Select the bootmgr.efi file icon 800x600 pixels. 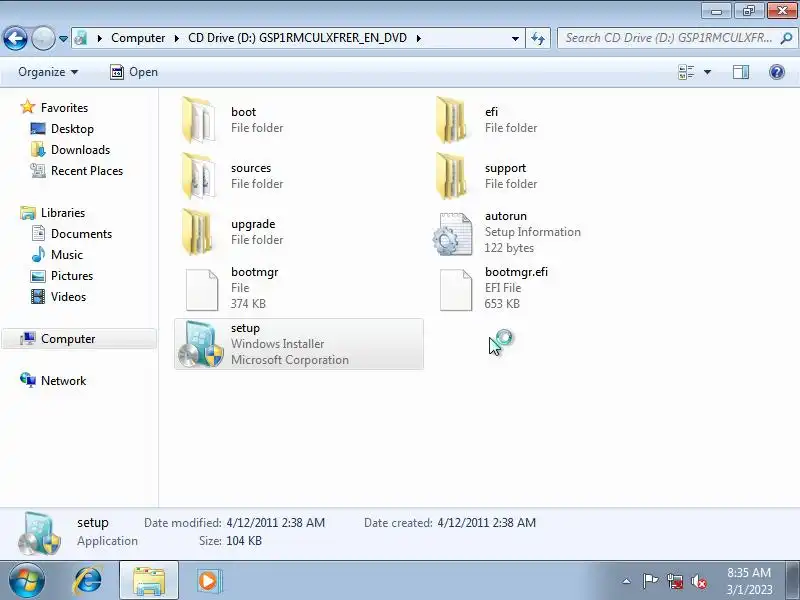coord(456,289)
